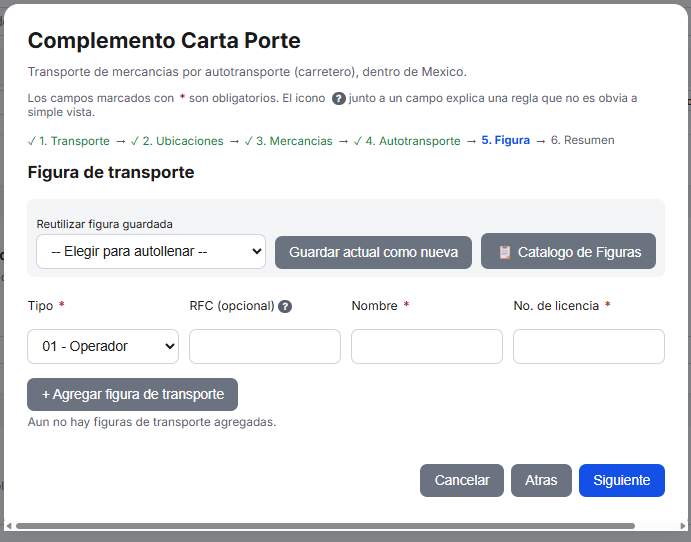Viewport: 691px width, 542px height.
Task: Click 'Aun no hay figuras de transporte agregadas.' text
Action: [152, 422]
